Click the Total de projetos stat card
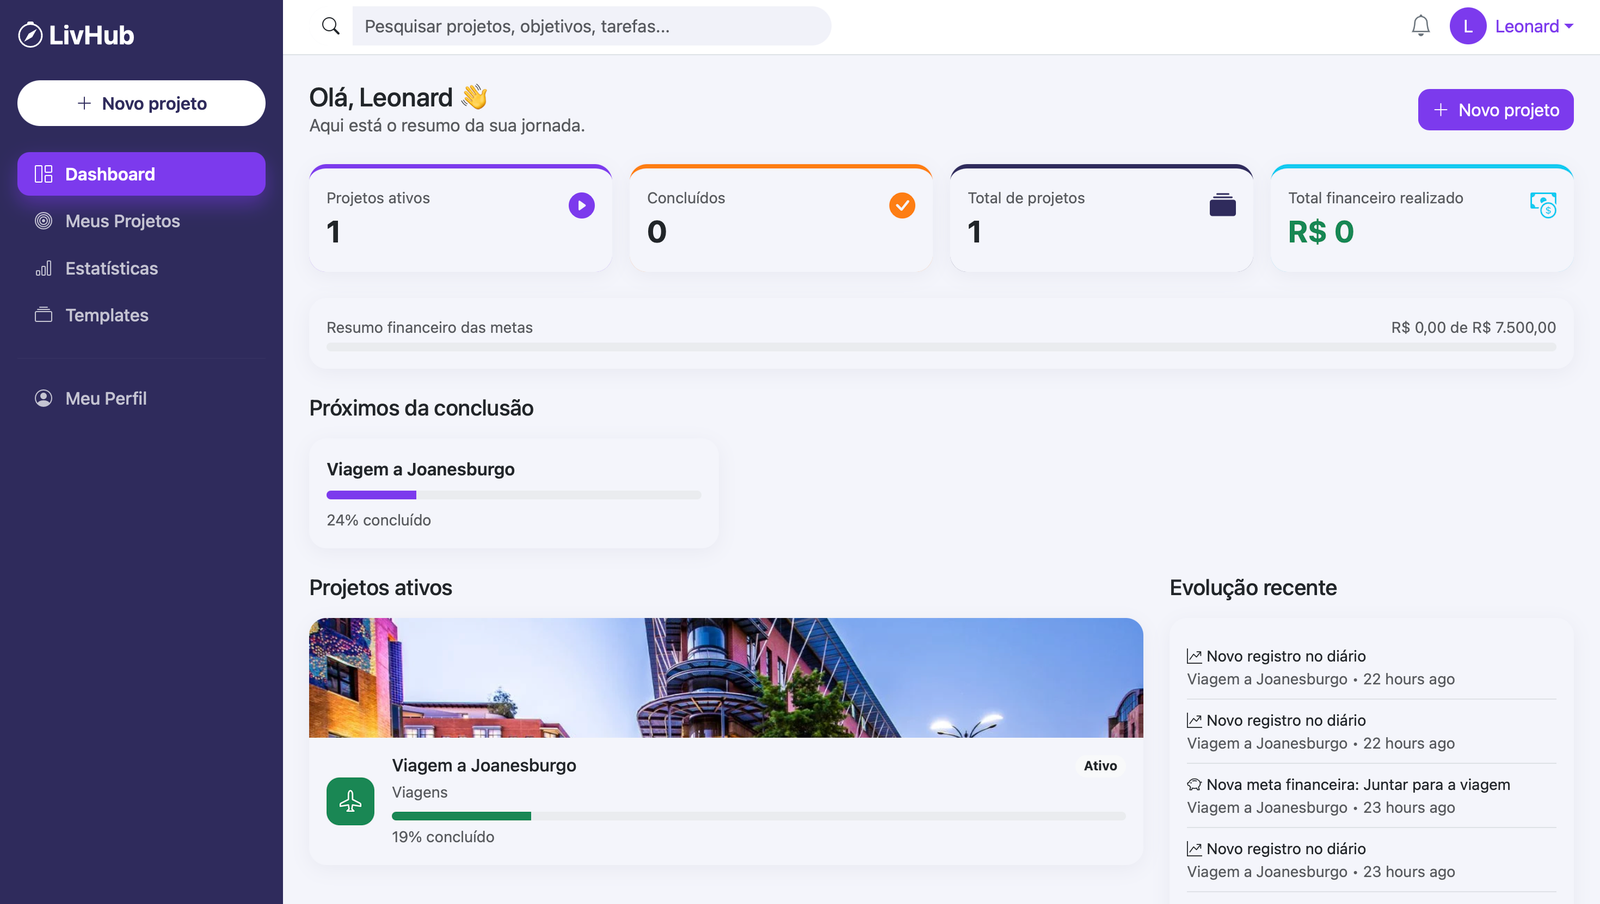 click(1102, 218)
